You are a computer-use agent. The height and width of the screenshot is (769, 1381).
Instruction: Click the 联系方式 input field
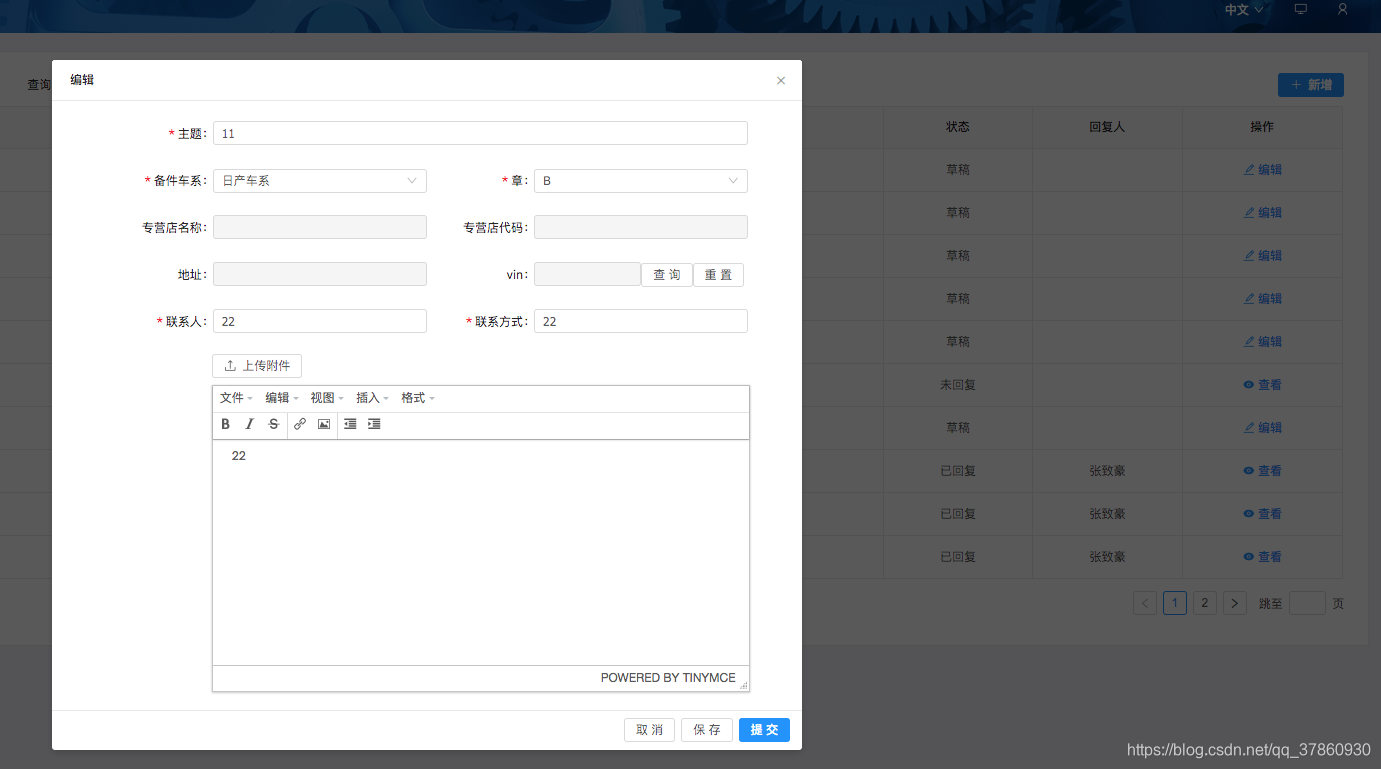641,321
